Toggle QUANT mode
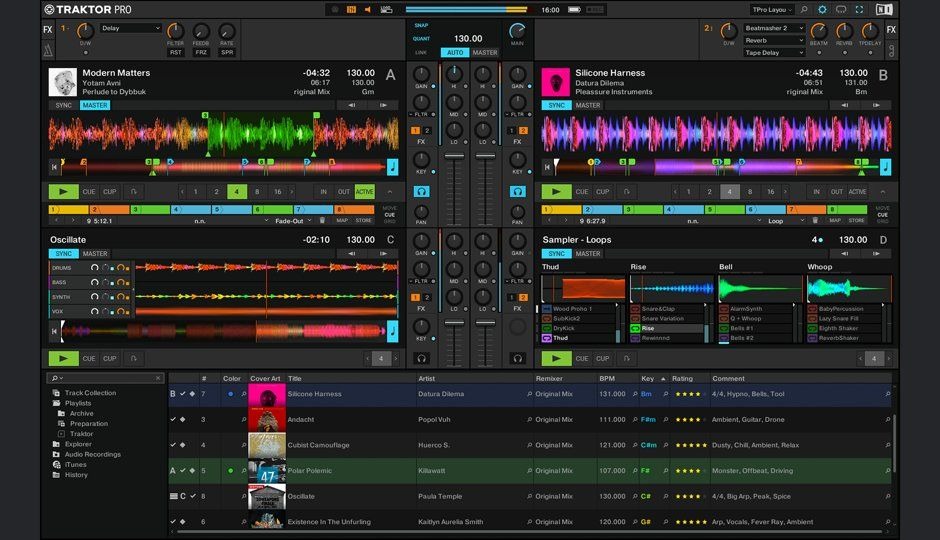 pyautogui.click(x=421, y=38)
